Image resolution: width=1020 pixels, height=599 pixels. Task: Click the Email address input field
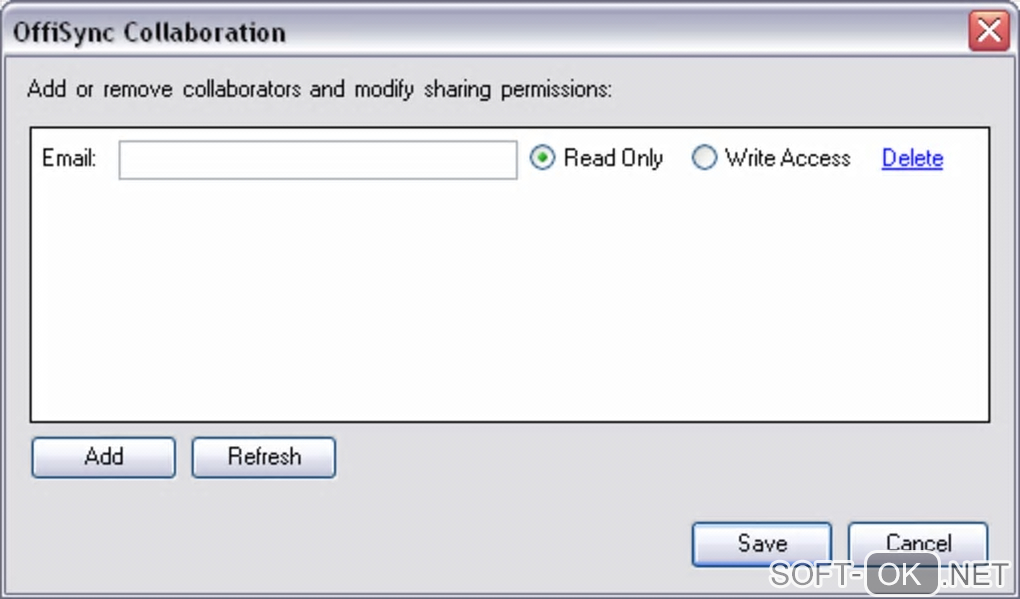click(x=317, y=160)
